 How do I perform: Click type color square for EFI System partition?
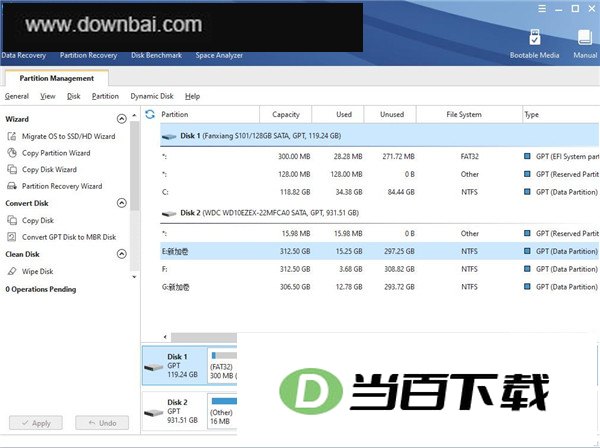click(527, 156)
